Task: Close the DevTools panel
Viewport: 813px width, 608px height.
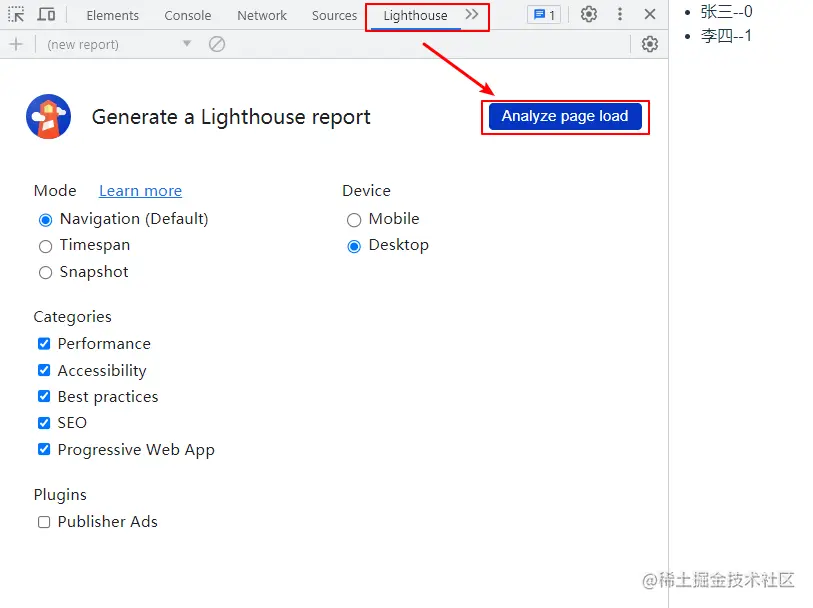Action: point(650,15)
